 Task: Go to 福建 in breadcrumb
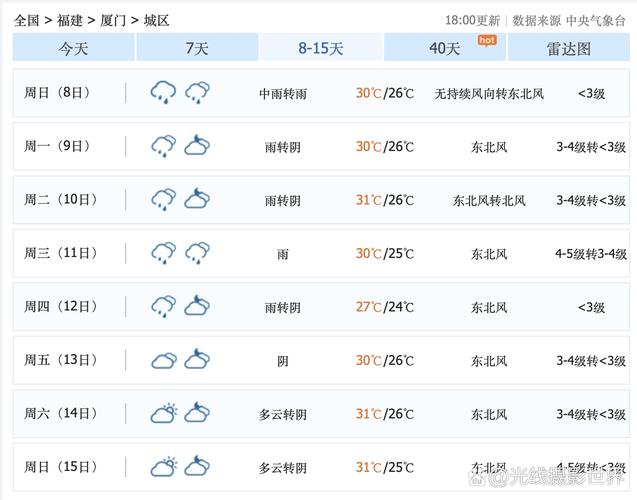point(70,20)
